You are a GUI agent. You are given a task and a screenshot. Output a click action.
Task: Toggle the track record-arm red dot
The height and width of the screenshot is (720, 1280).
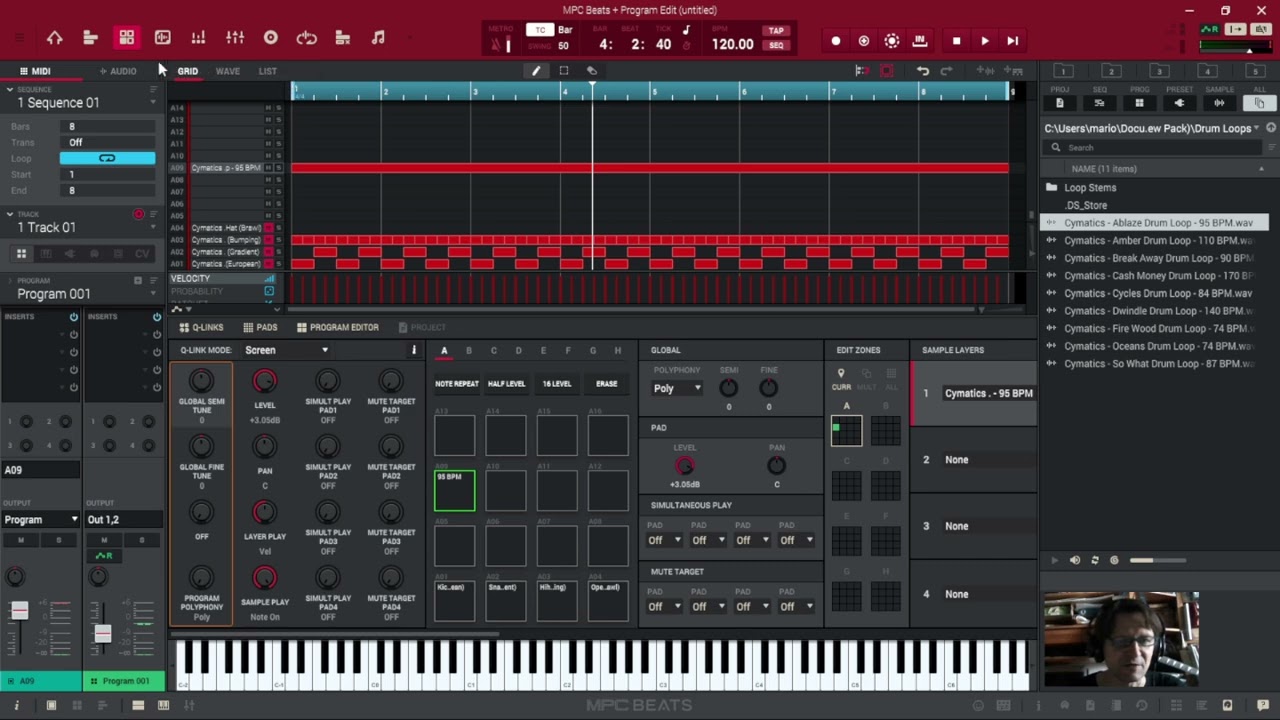click(x=139, y=214)
